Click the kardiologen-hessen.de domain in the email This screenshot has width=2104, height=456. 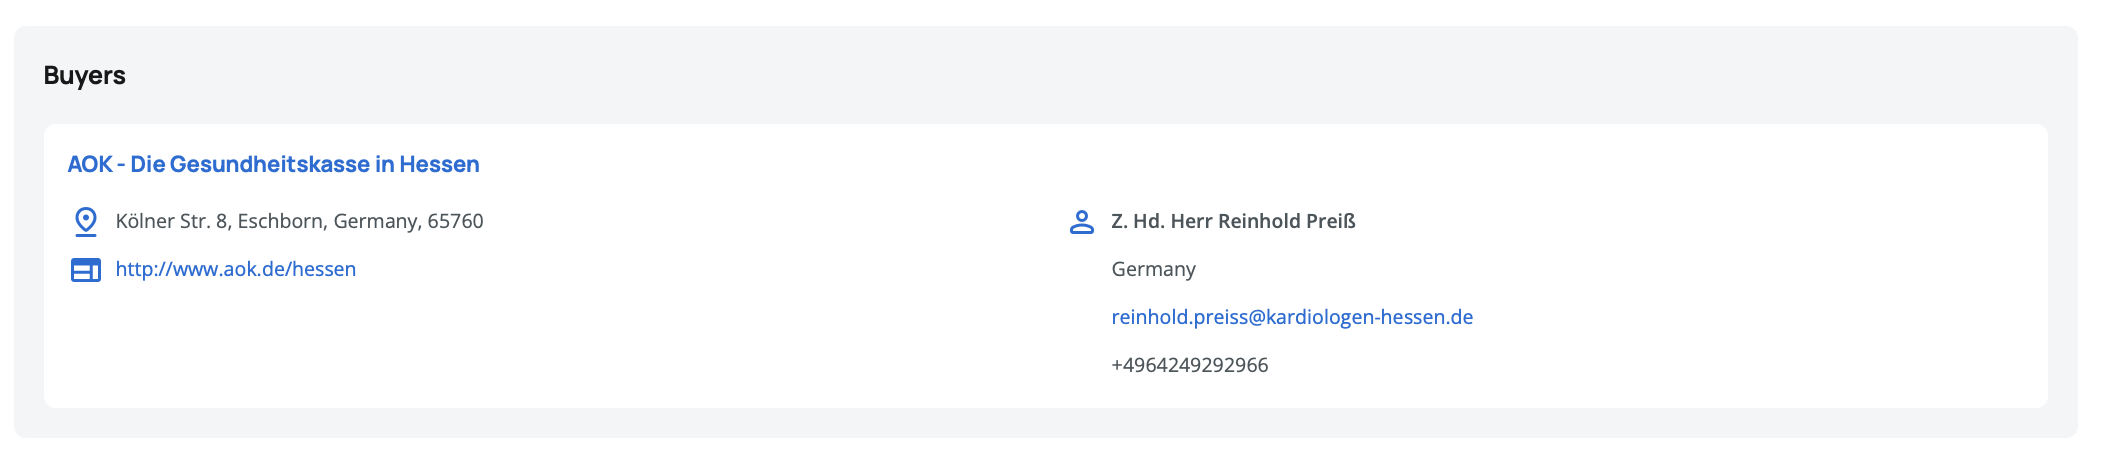pyautogui.click(x=1370, y=317)
